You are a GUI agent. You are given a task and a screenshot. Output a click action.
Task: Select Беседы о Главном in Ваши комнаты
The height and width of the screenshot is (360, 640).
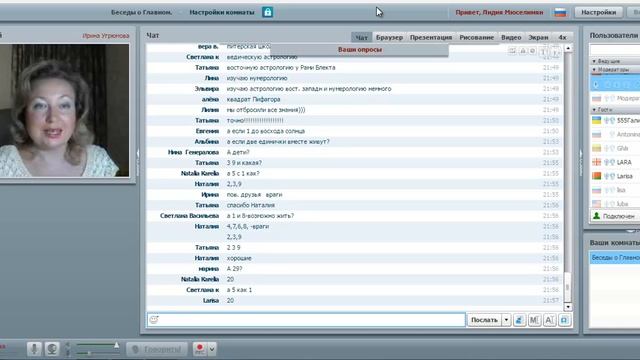click(615, 258)
